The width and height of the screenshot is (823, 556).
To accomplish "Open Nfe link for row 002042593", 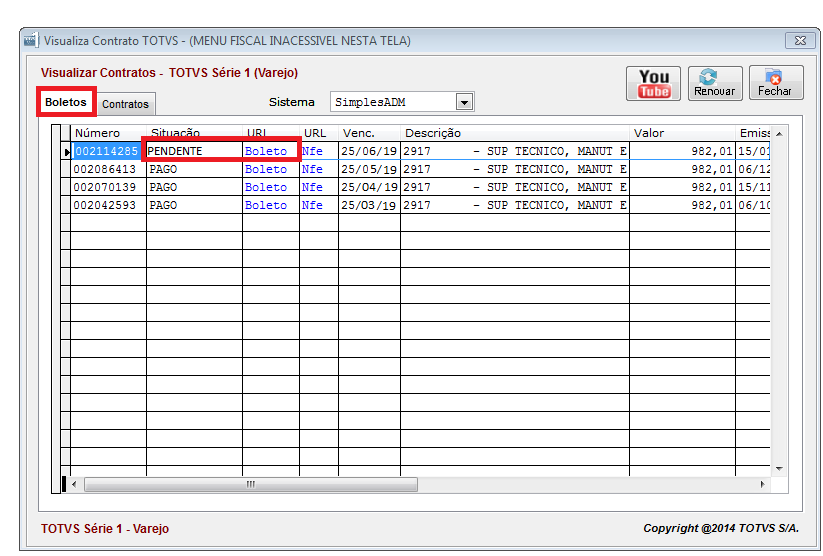I will (x=312, y=205).
